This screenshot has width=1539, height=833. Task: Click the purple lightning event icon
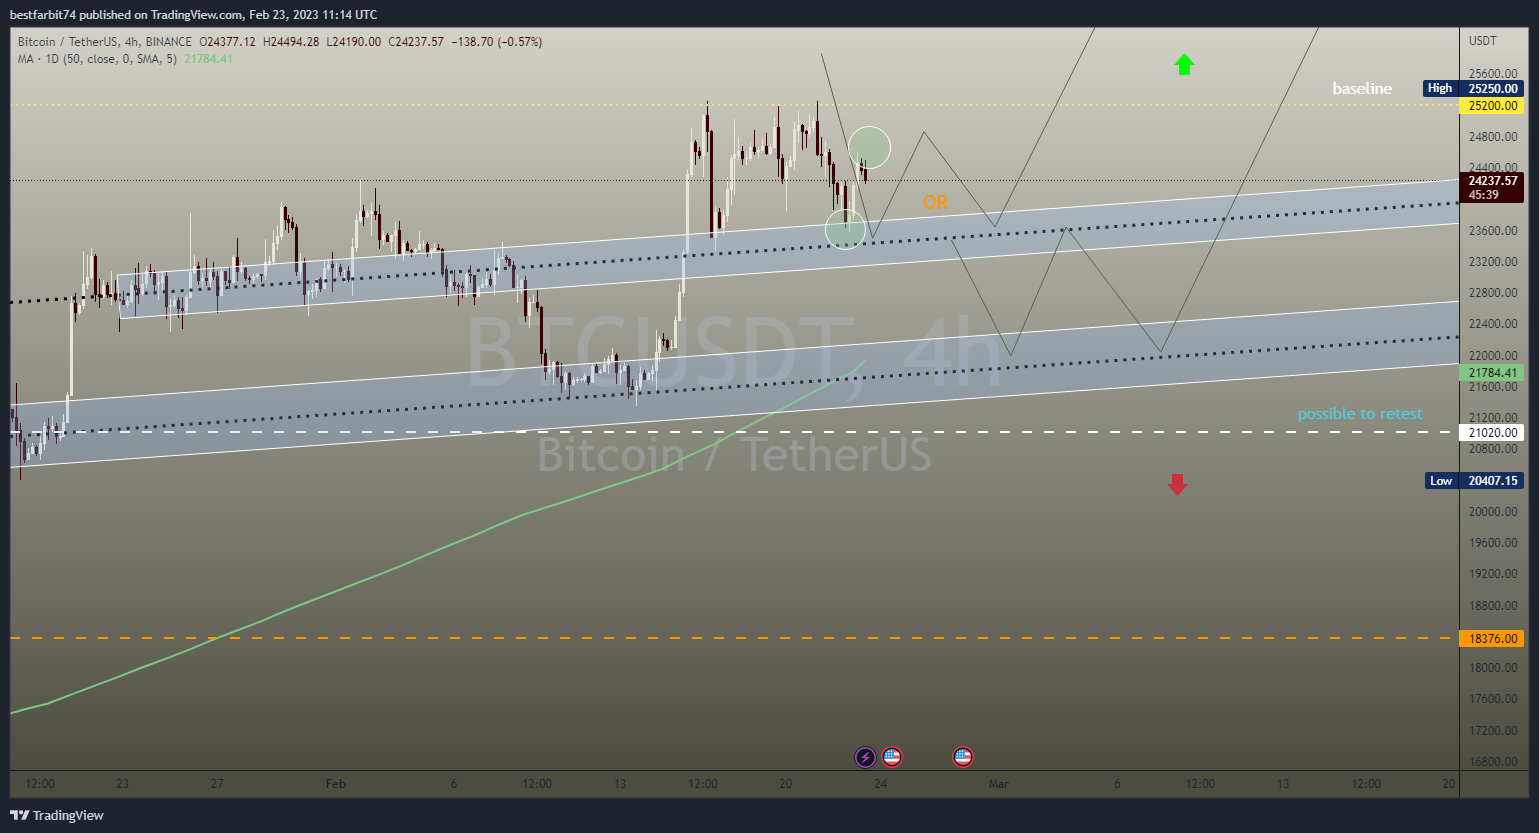tap(865, 757)
